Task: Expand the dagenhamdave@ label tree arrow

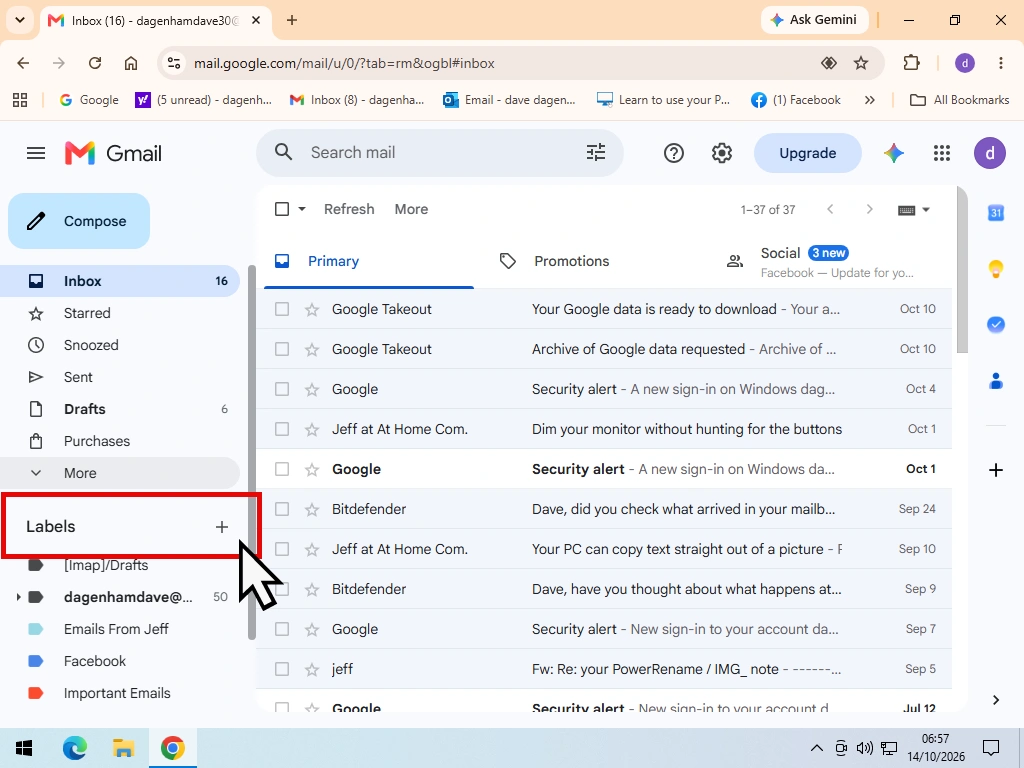Action: click(x=18, y=597)
